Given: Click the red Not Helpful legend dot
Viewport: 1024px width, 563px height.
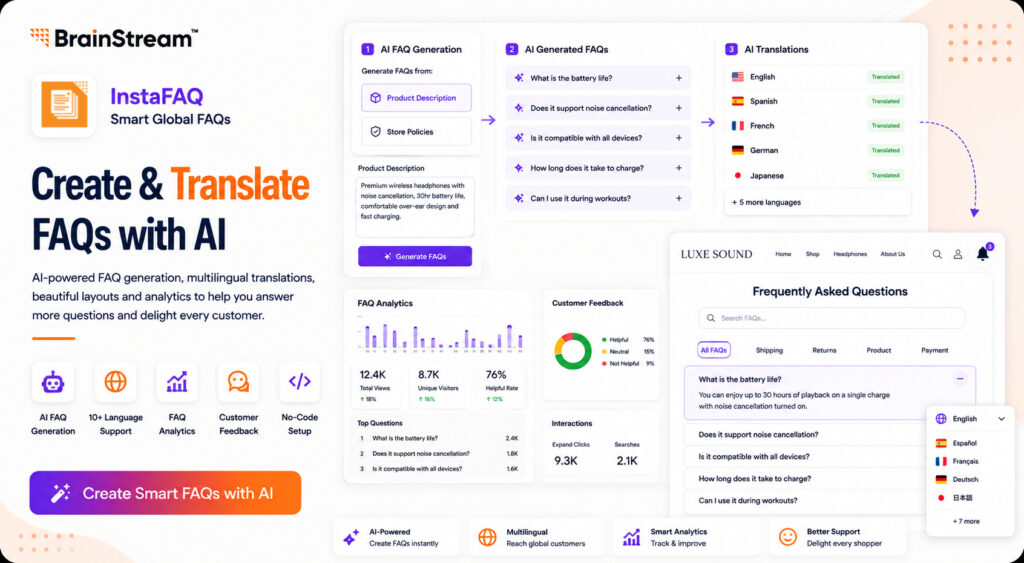Looking at the screenshot, I should 604,363.
